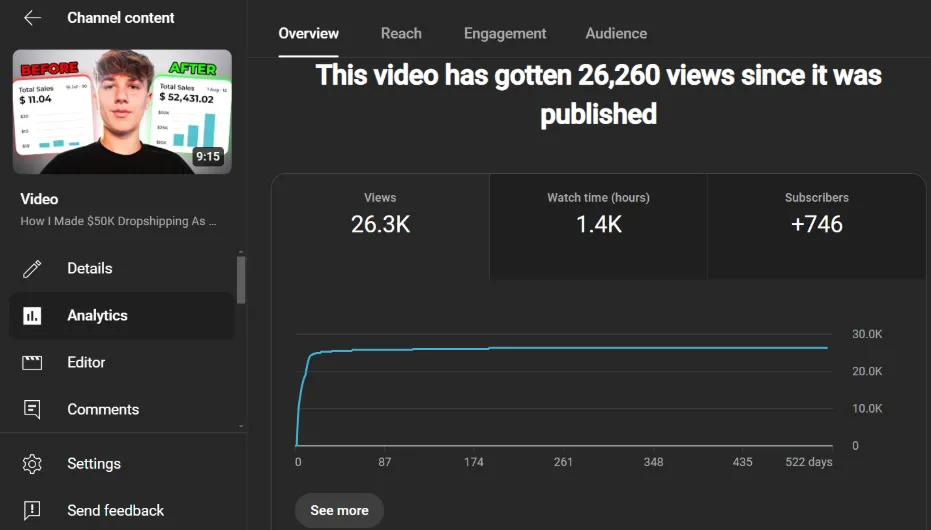Click the '522 days' axis label

(x=809, y=462)
